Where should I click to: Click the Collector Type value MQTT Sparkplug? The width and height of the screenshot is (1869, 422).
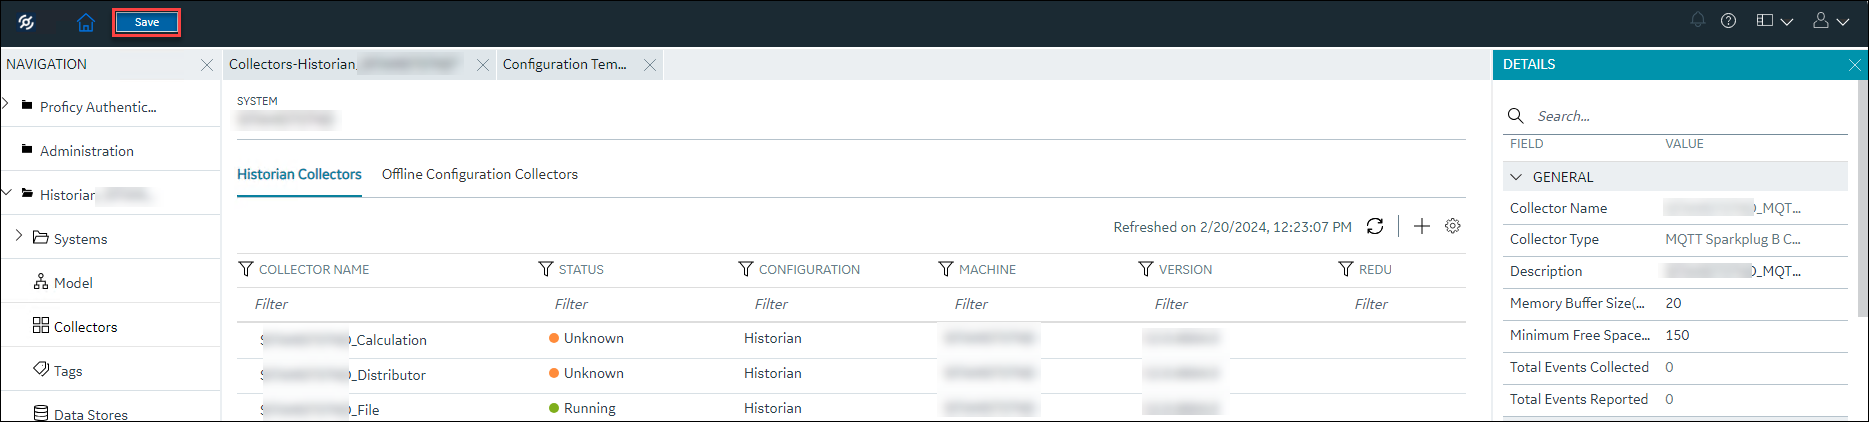pos(1733,239)
